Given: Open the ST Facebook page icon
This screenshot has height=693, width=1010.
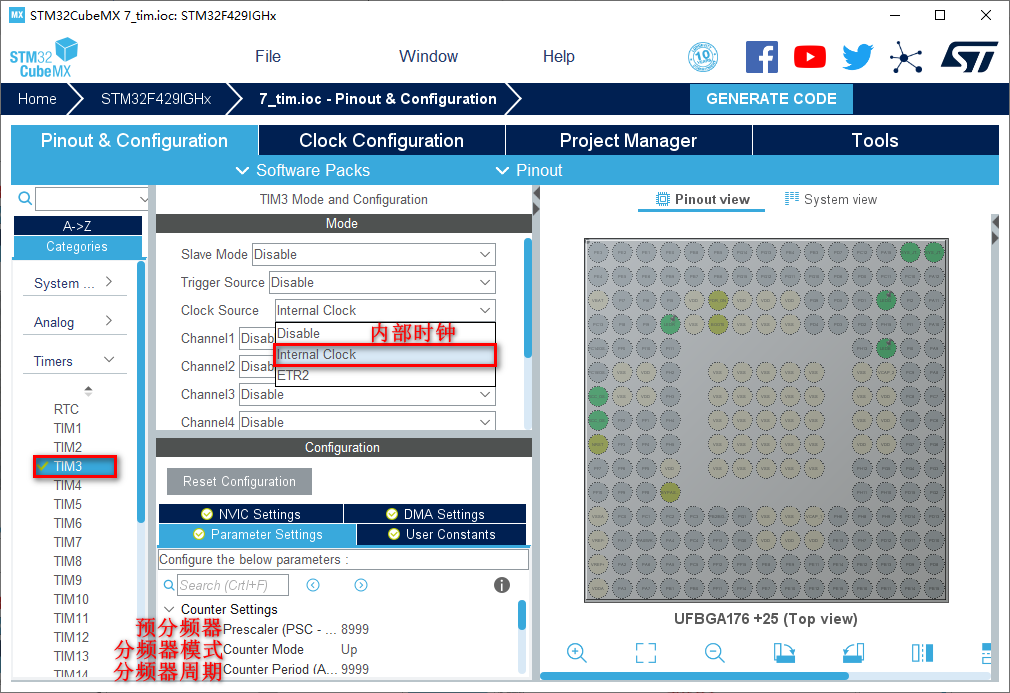Looking at the screenshot, I should [x=762, y=57].
